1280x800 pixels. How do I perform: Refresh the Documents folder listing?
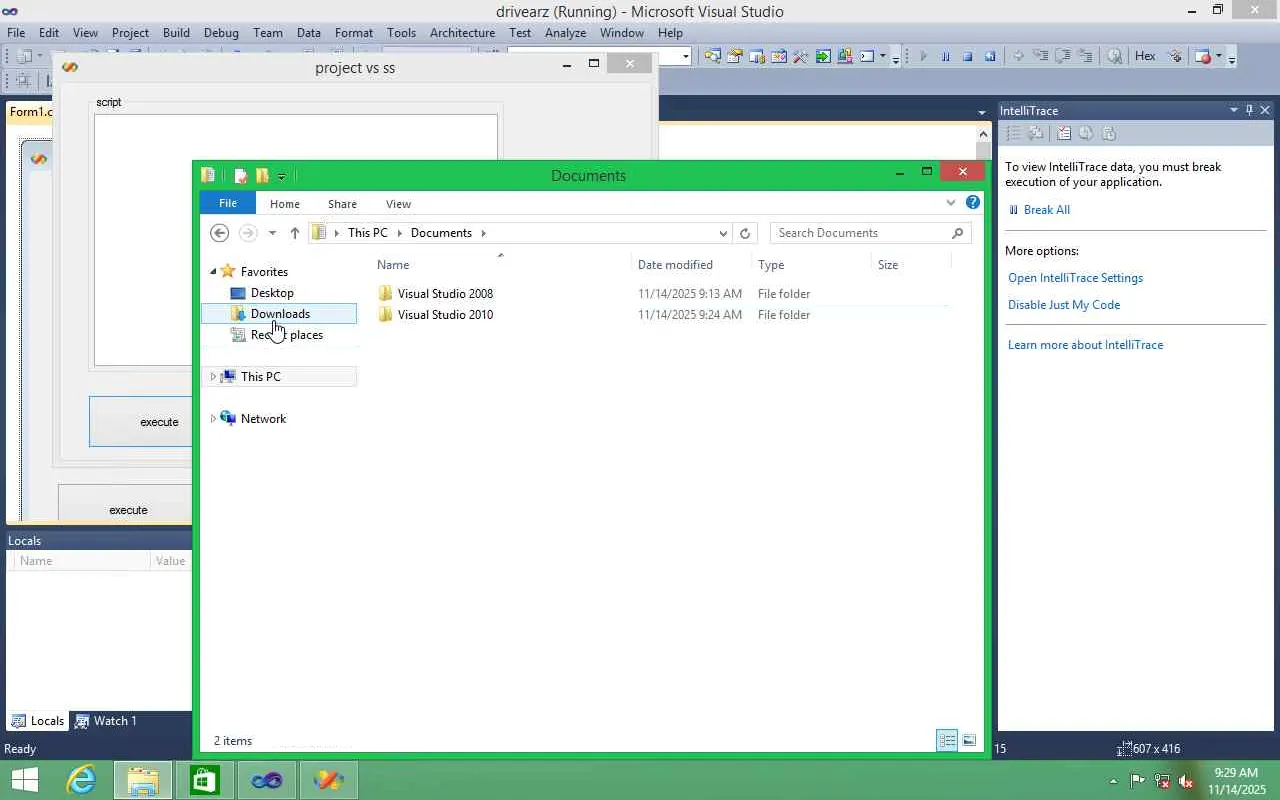pyautogui.click(x=744, y=233)
